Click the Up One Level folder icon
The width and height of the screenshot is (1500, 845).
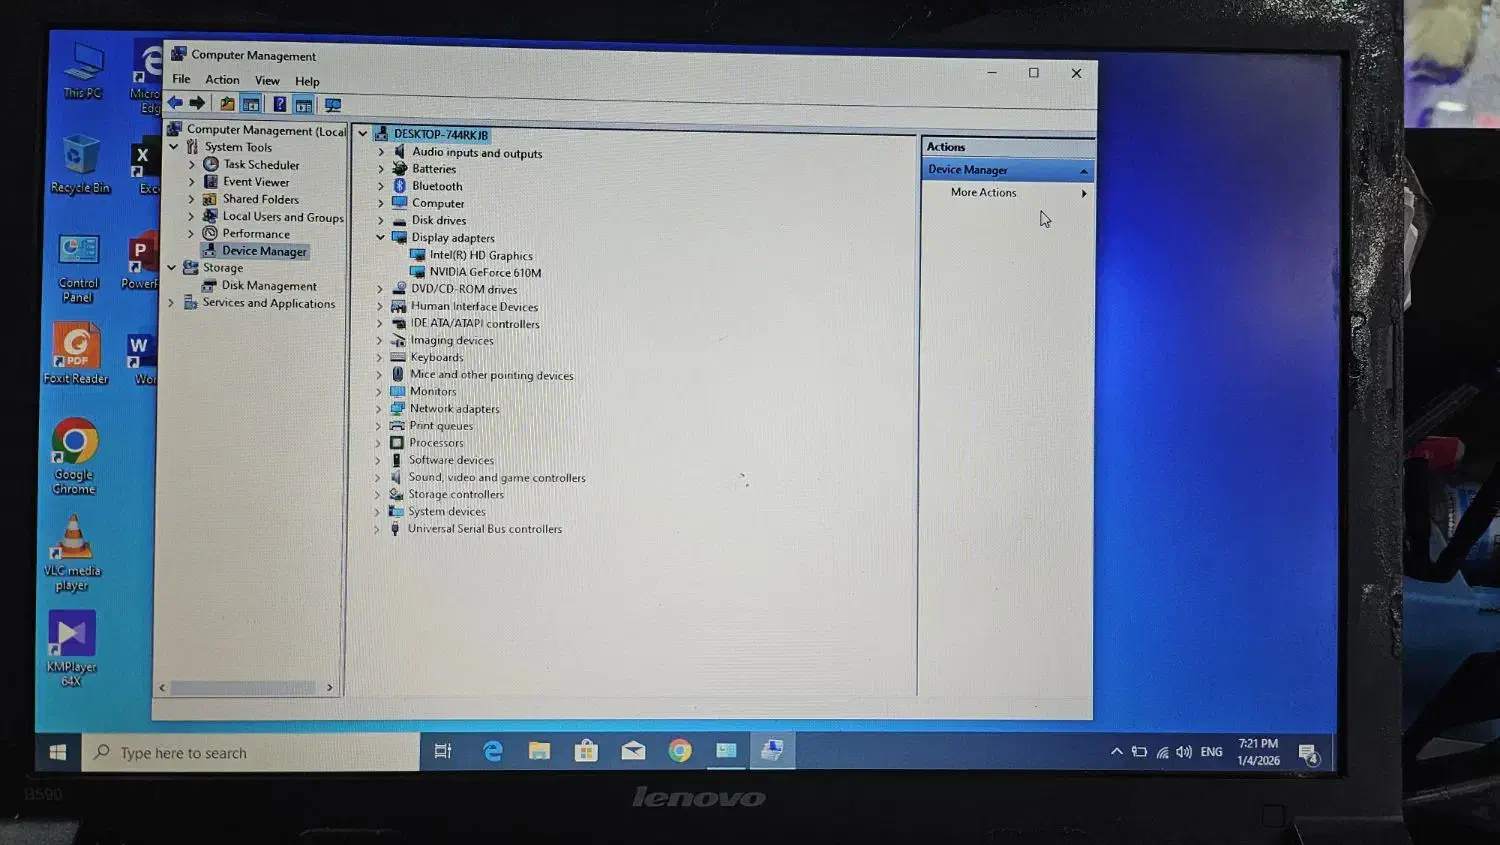pyautogui.click(x=227, y=104)
